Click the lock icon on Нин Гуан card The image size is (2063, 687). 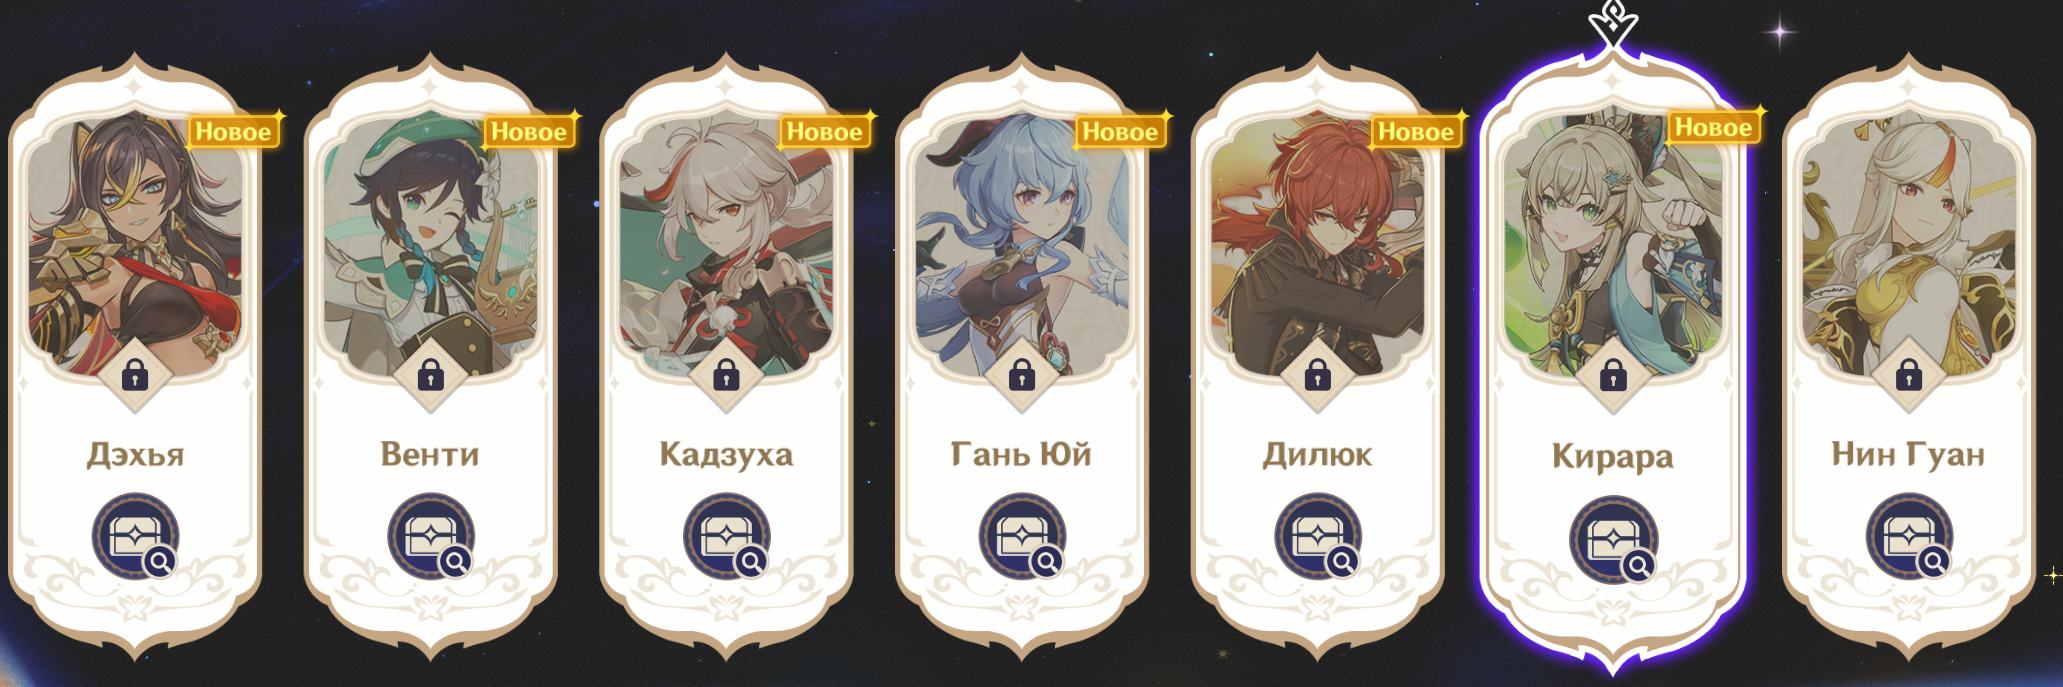coord(1909,376)
